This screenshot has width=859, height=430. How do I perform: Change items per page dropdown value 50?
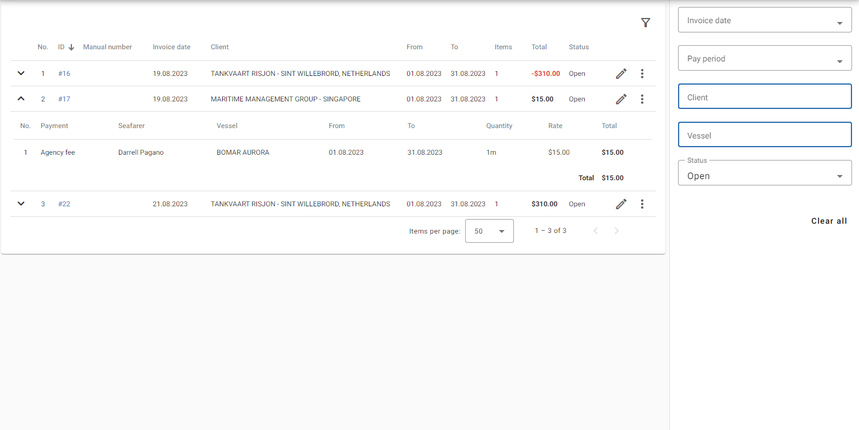tap(489, 231)
